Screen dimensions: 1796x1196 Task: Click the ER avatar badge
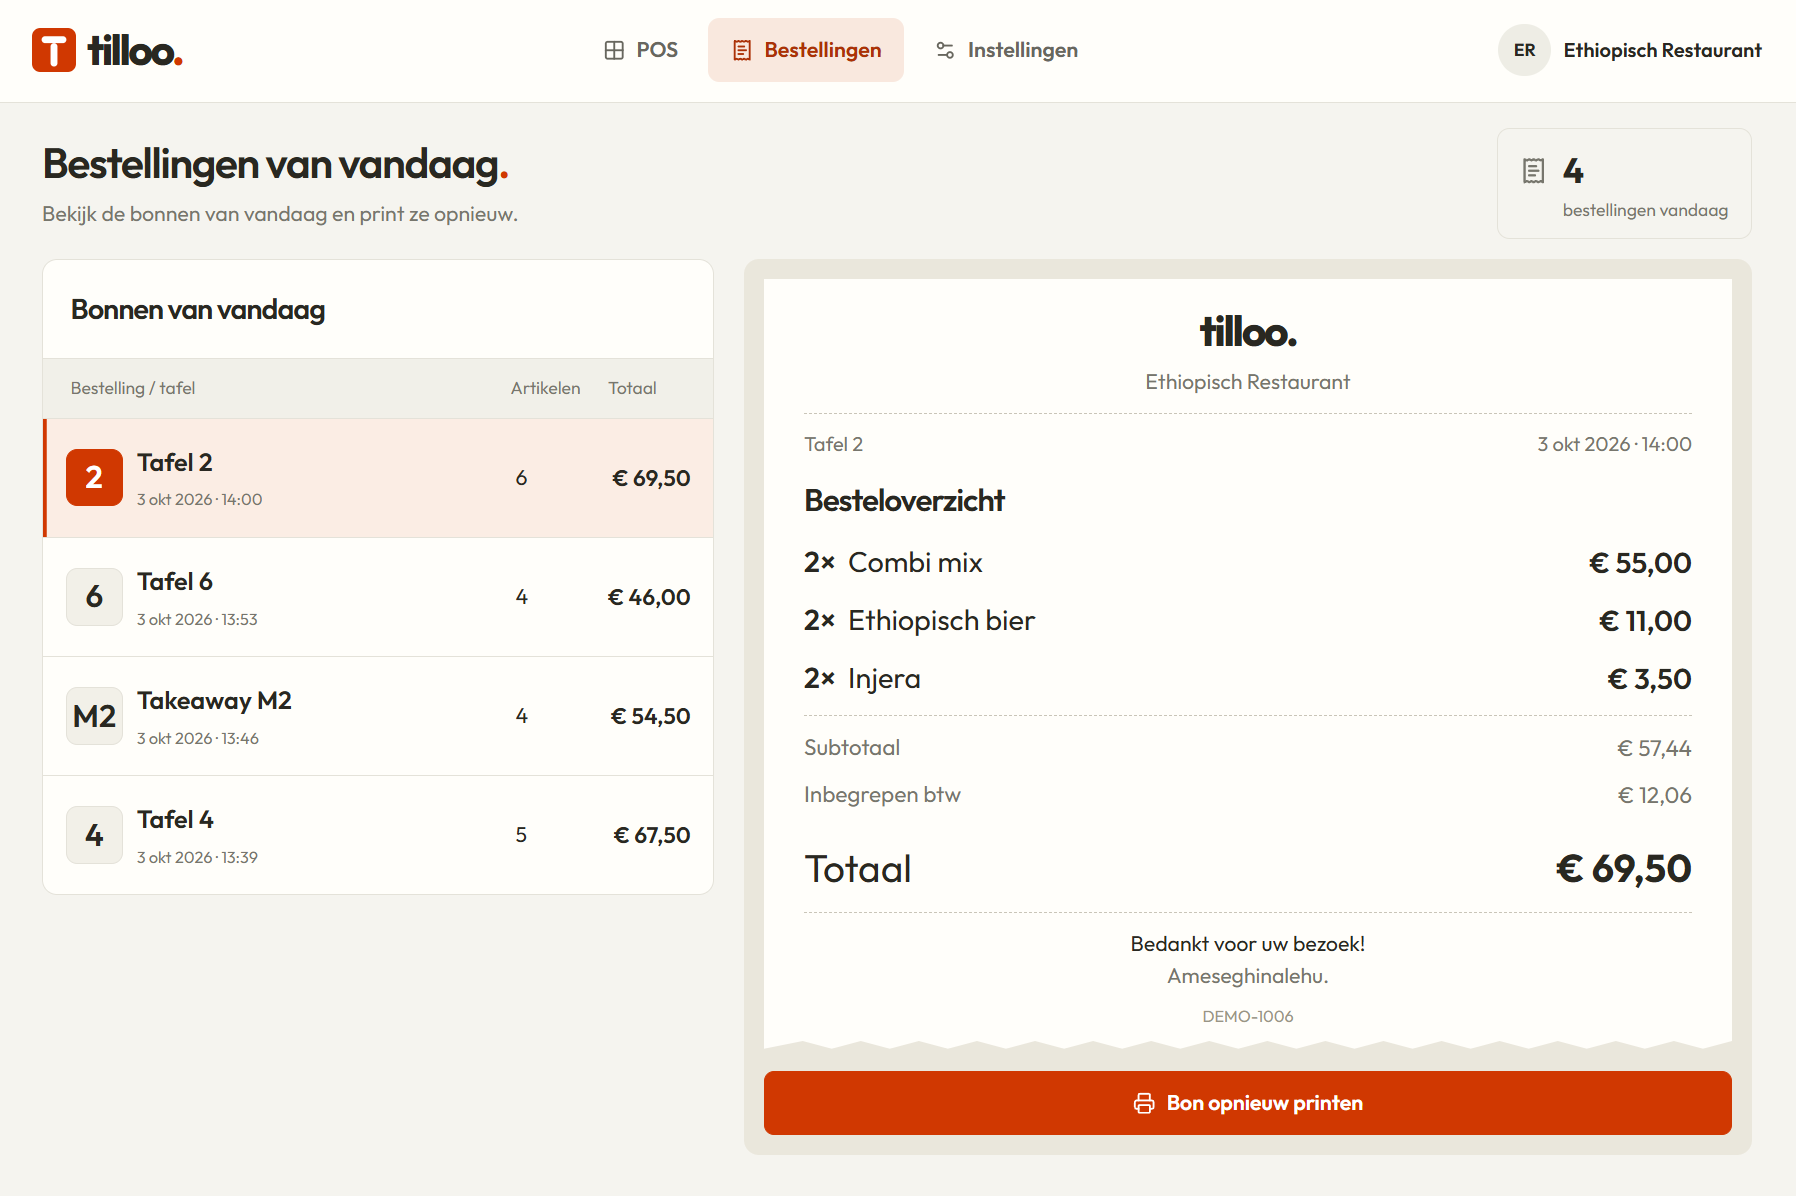click(x=1524, y=50)
